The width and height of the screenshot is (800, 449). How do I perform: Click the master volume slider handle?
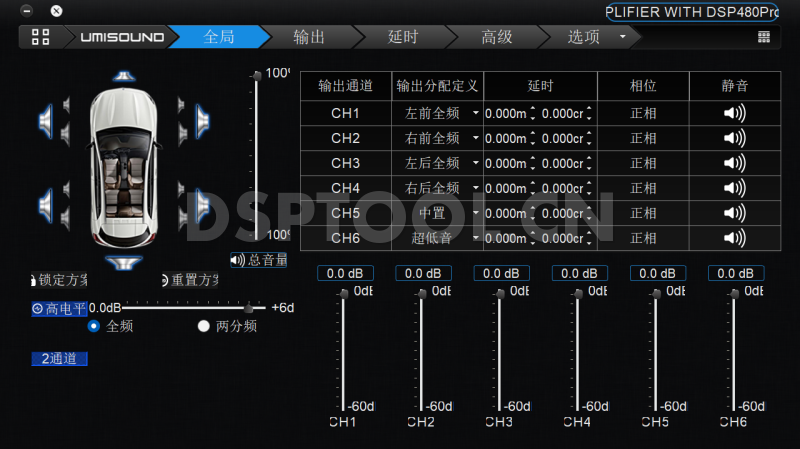pos(257,76)
